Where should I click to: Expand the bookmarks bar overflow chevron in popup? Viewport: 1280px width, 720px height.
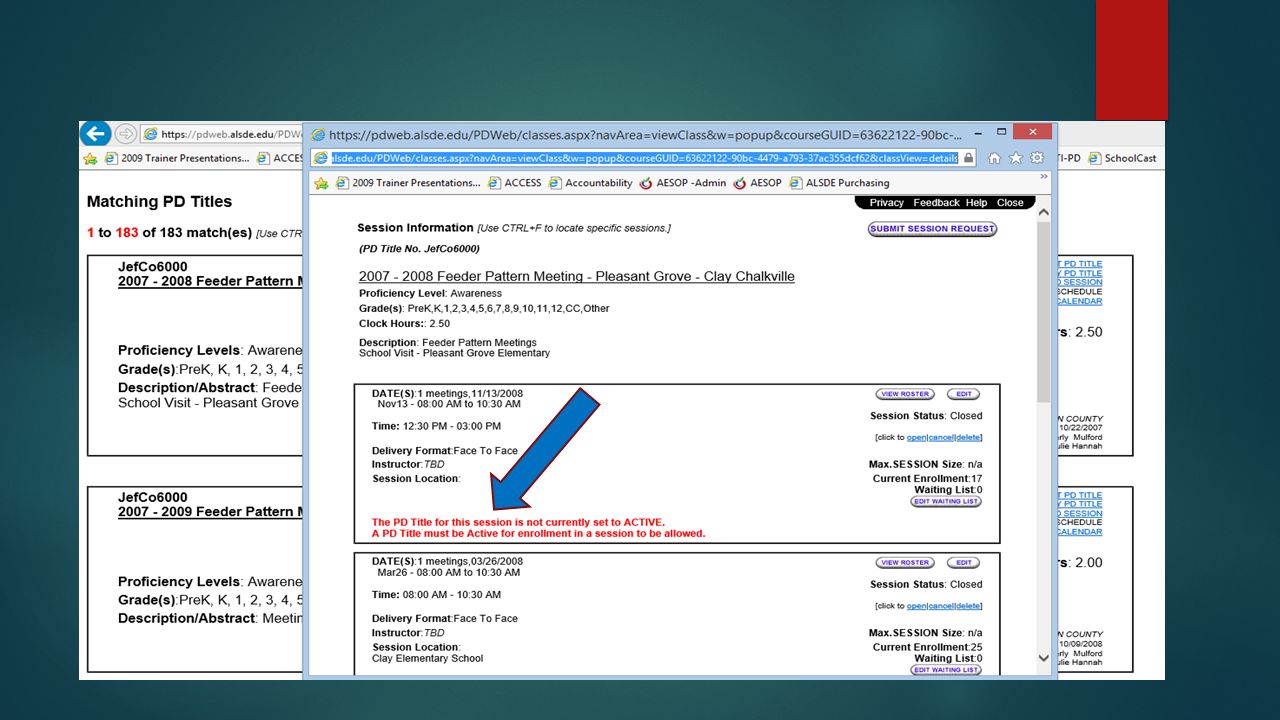[1044, 177]
